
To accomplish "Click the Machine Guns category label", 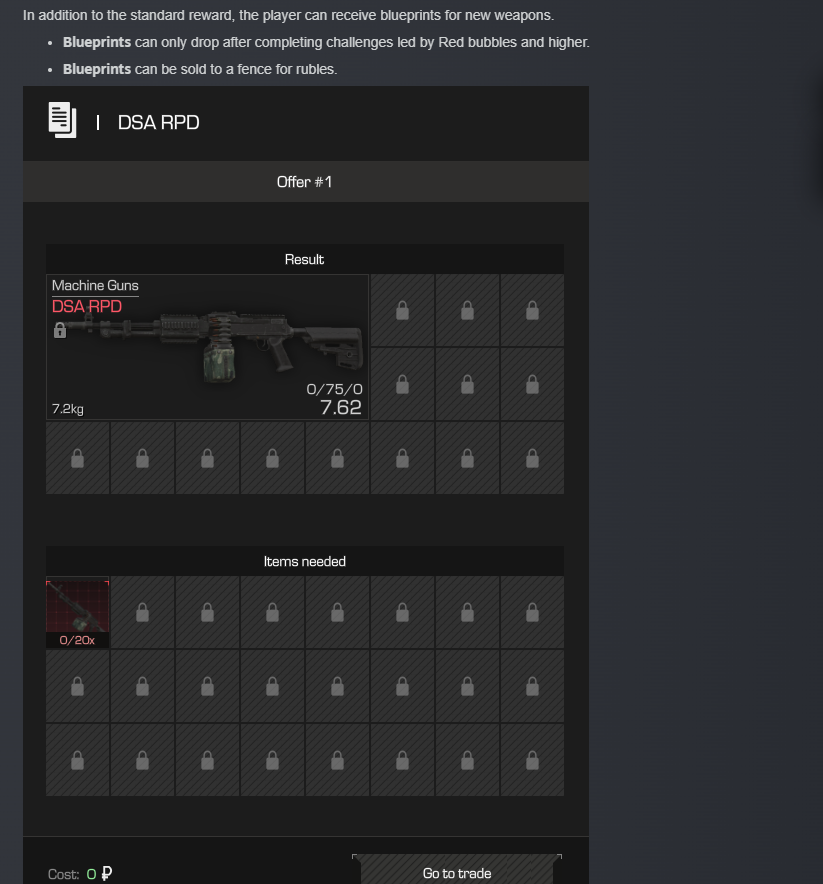I will [95, 285].
